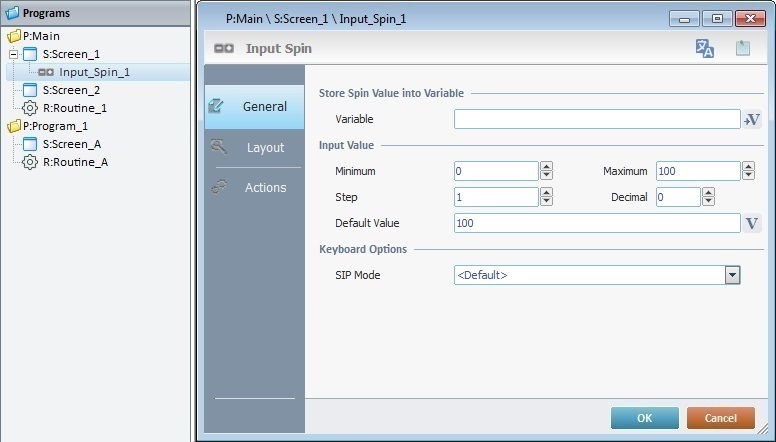Increment the Decimal spinner value

[x=707, y=193]
